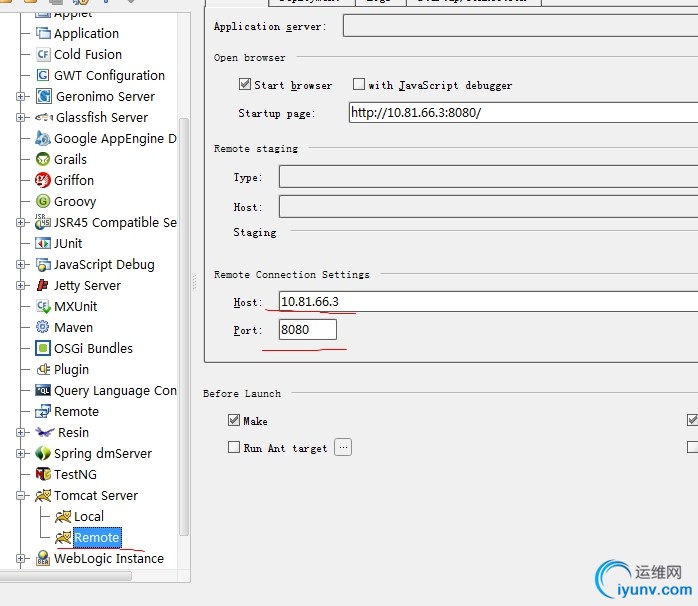Open Run Ant target browse button
This screenshot has width=698, height=606.
click(343, 447)
